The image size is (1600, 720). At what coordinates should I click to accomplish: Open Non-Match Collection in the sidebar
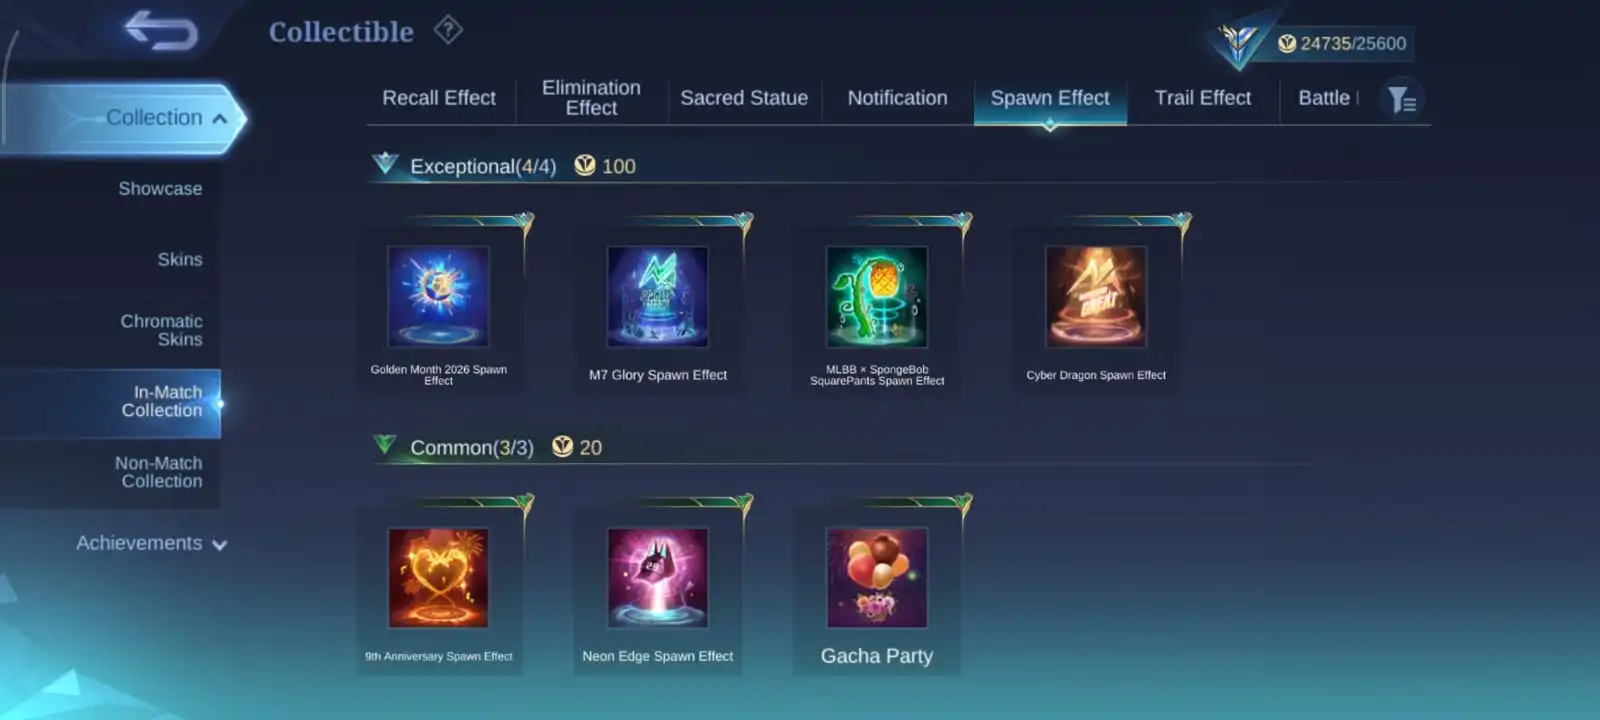(x=158, y=472)
